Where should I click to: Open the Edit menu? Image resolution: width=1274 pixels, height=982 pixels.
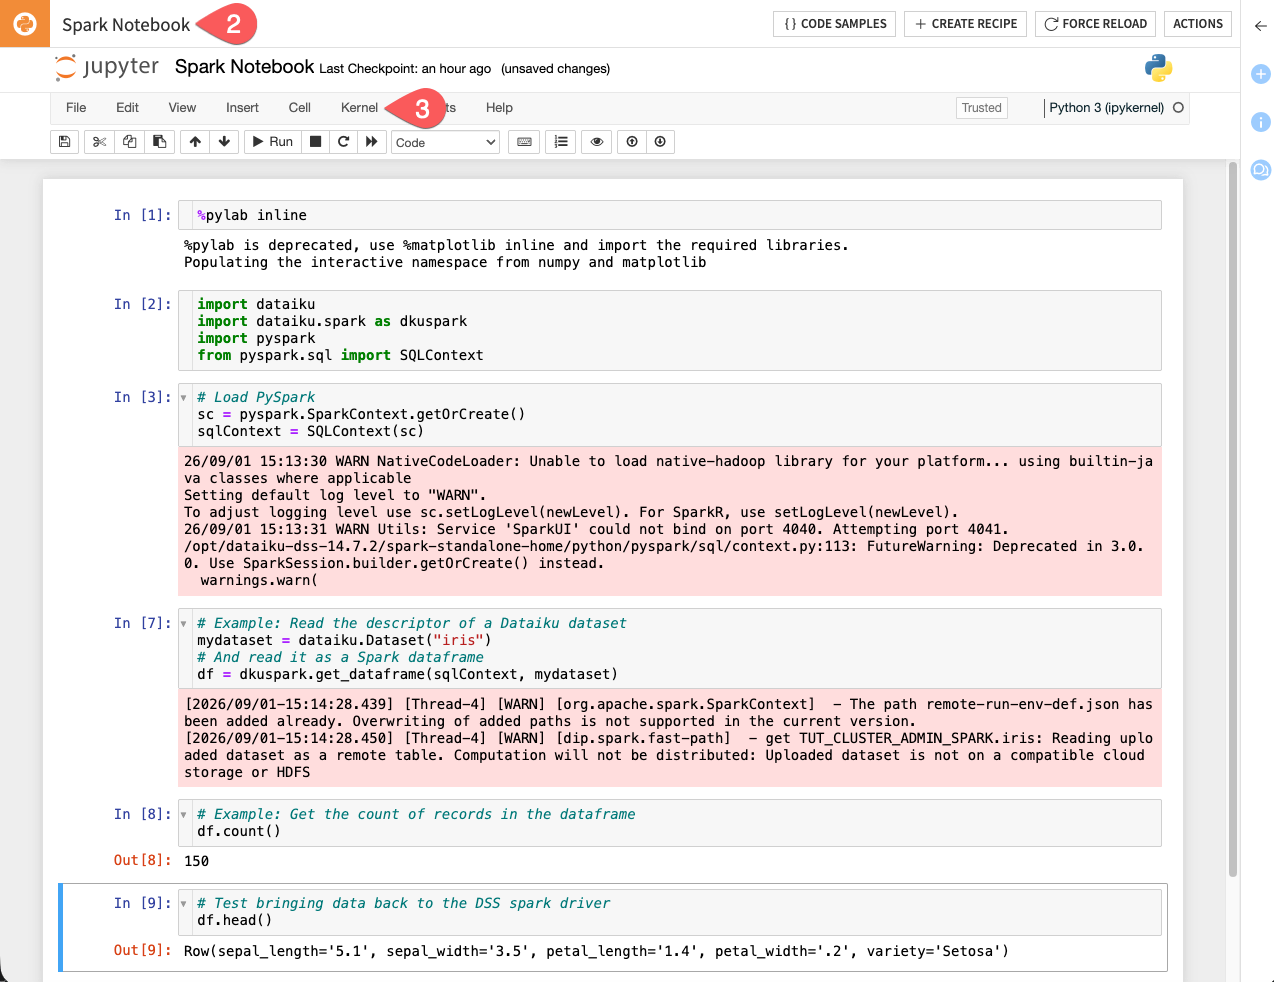tap(127, 108)
